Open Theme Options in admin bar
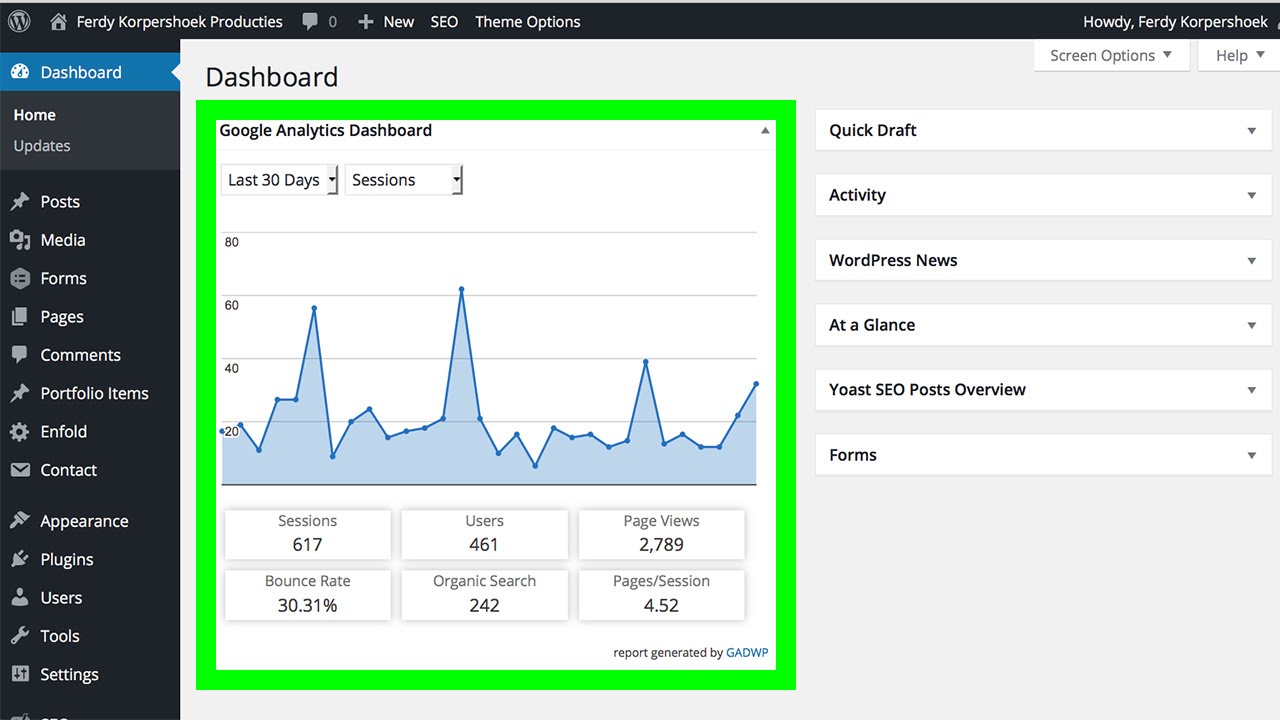Viewport: 1280px width, 720px height. [528, 21]
